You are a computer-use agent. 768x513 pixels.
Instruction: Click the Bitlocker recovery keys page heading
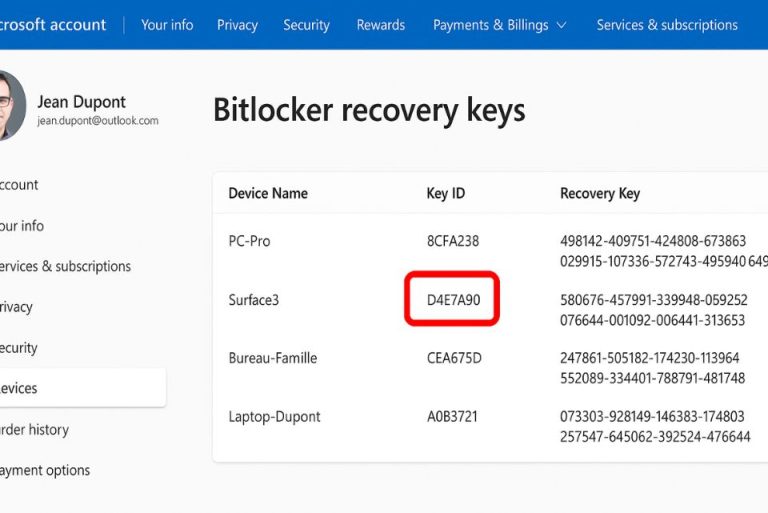point(369,110)
